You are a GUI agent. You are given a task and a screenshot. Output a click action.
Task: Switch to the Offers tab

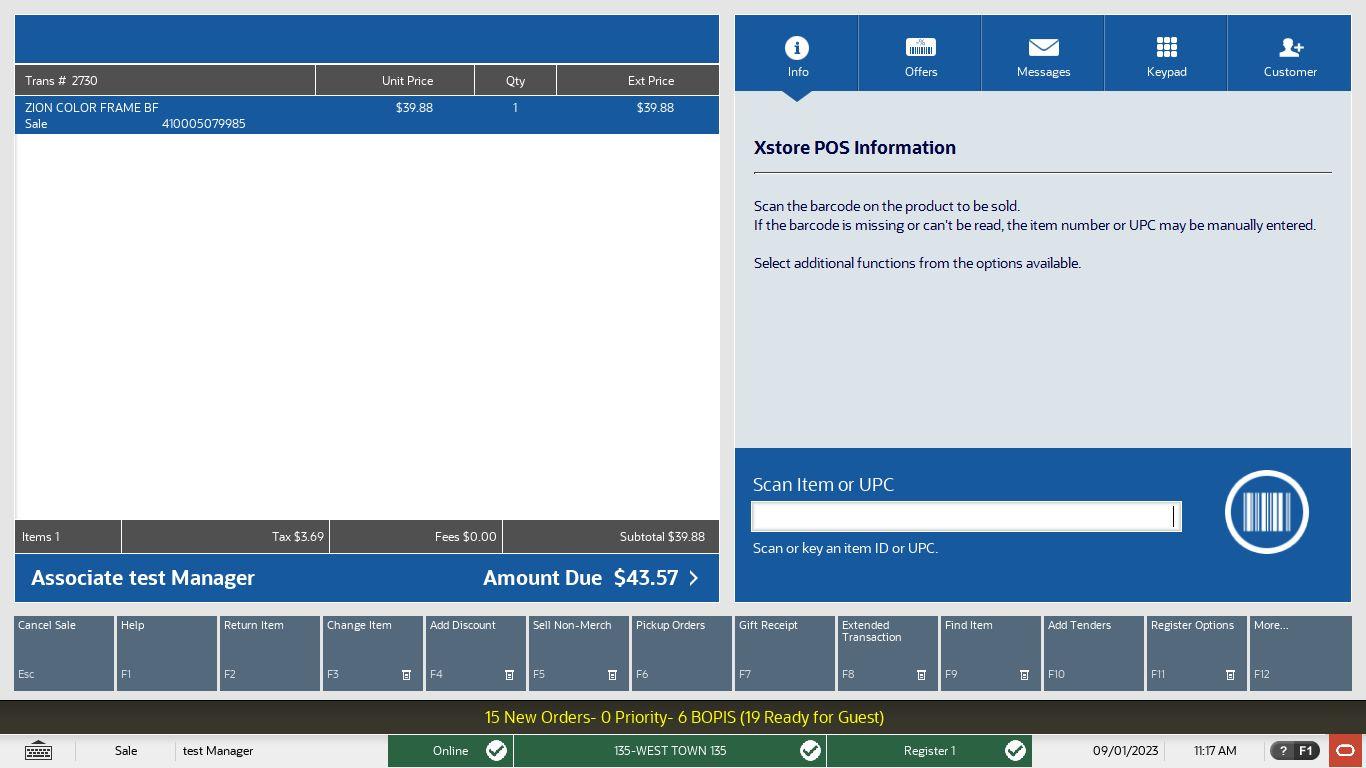click(x=920, y=53)
